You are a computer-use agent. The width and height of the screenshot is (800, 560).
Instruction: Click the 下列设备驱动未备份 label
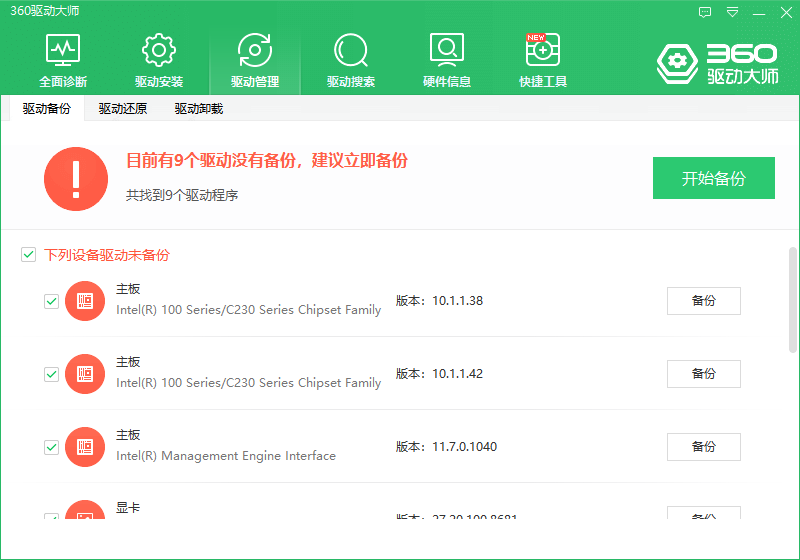[x=107, y=254]
